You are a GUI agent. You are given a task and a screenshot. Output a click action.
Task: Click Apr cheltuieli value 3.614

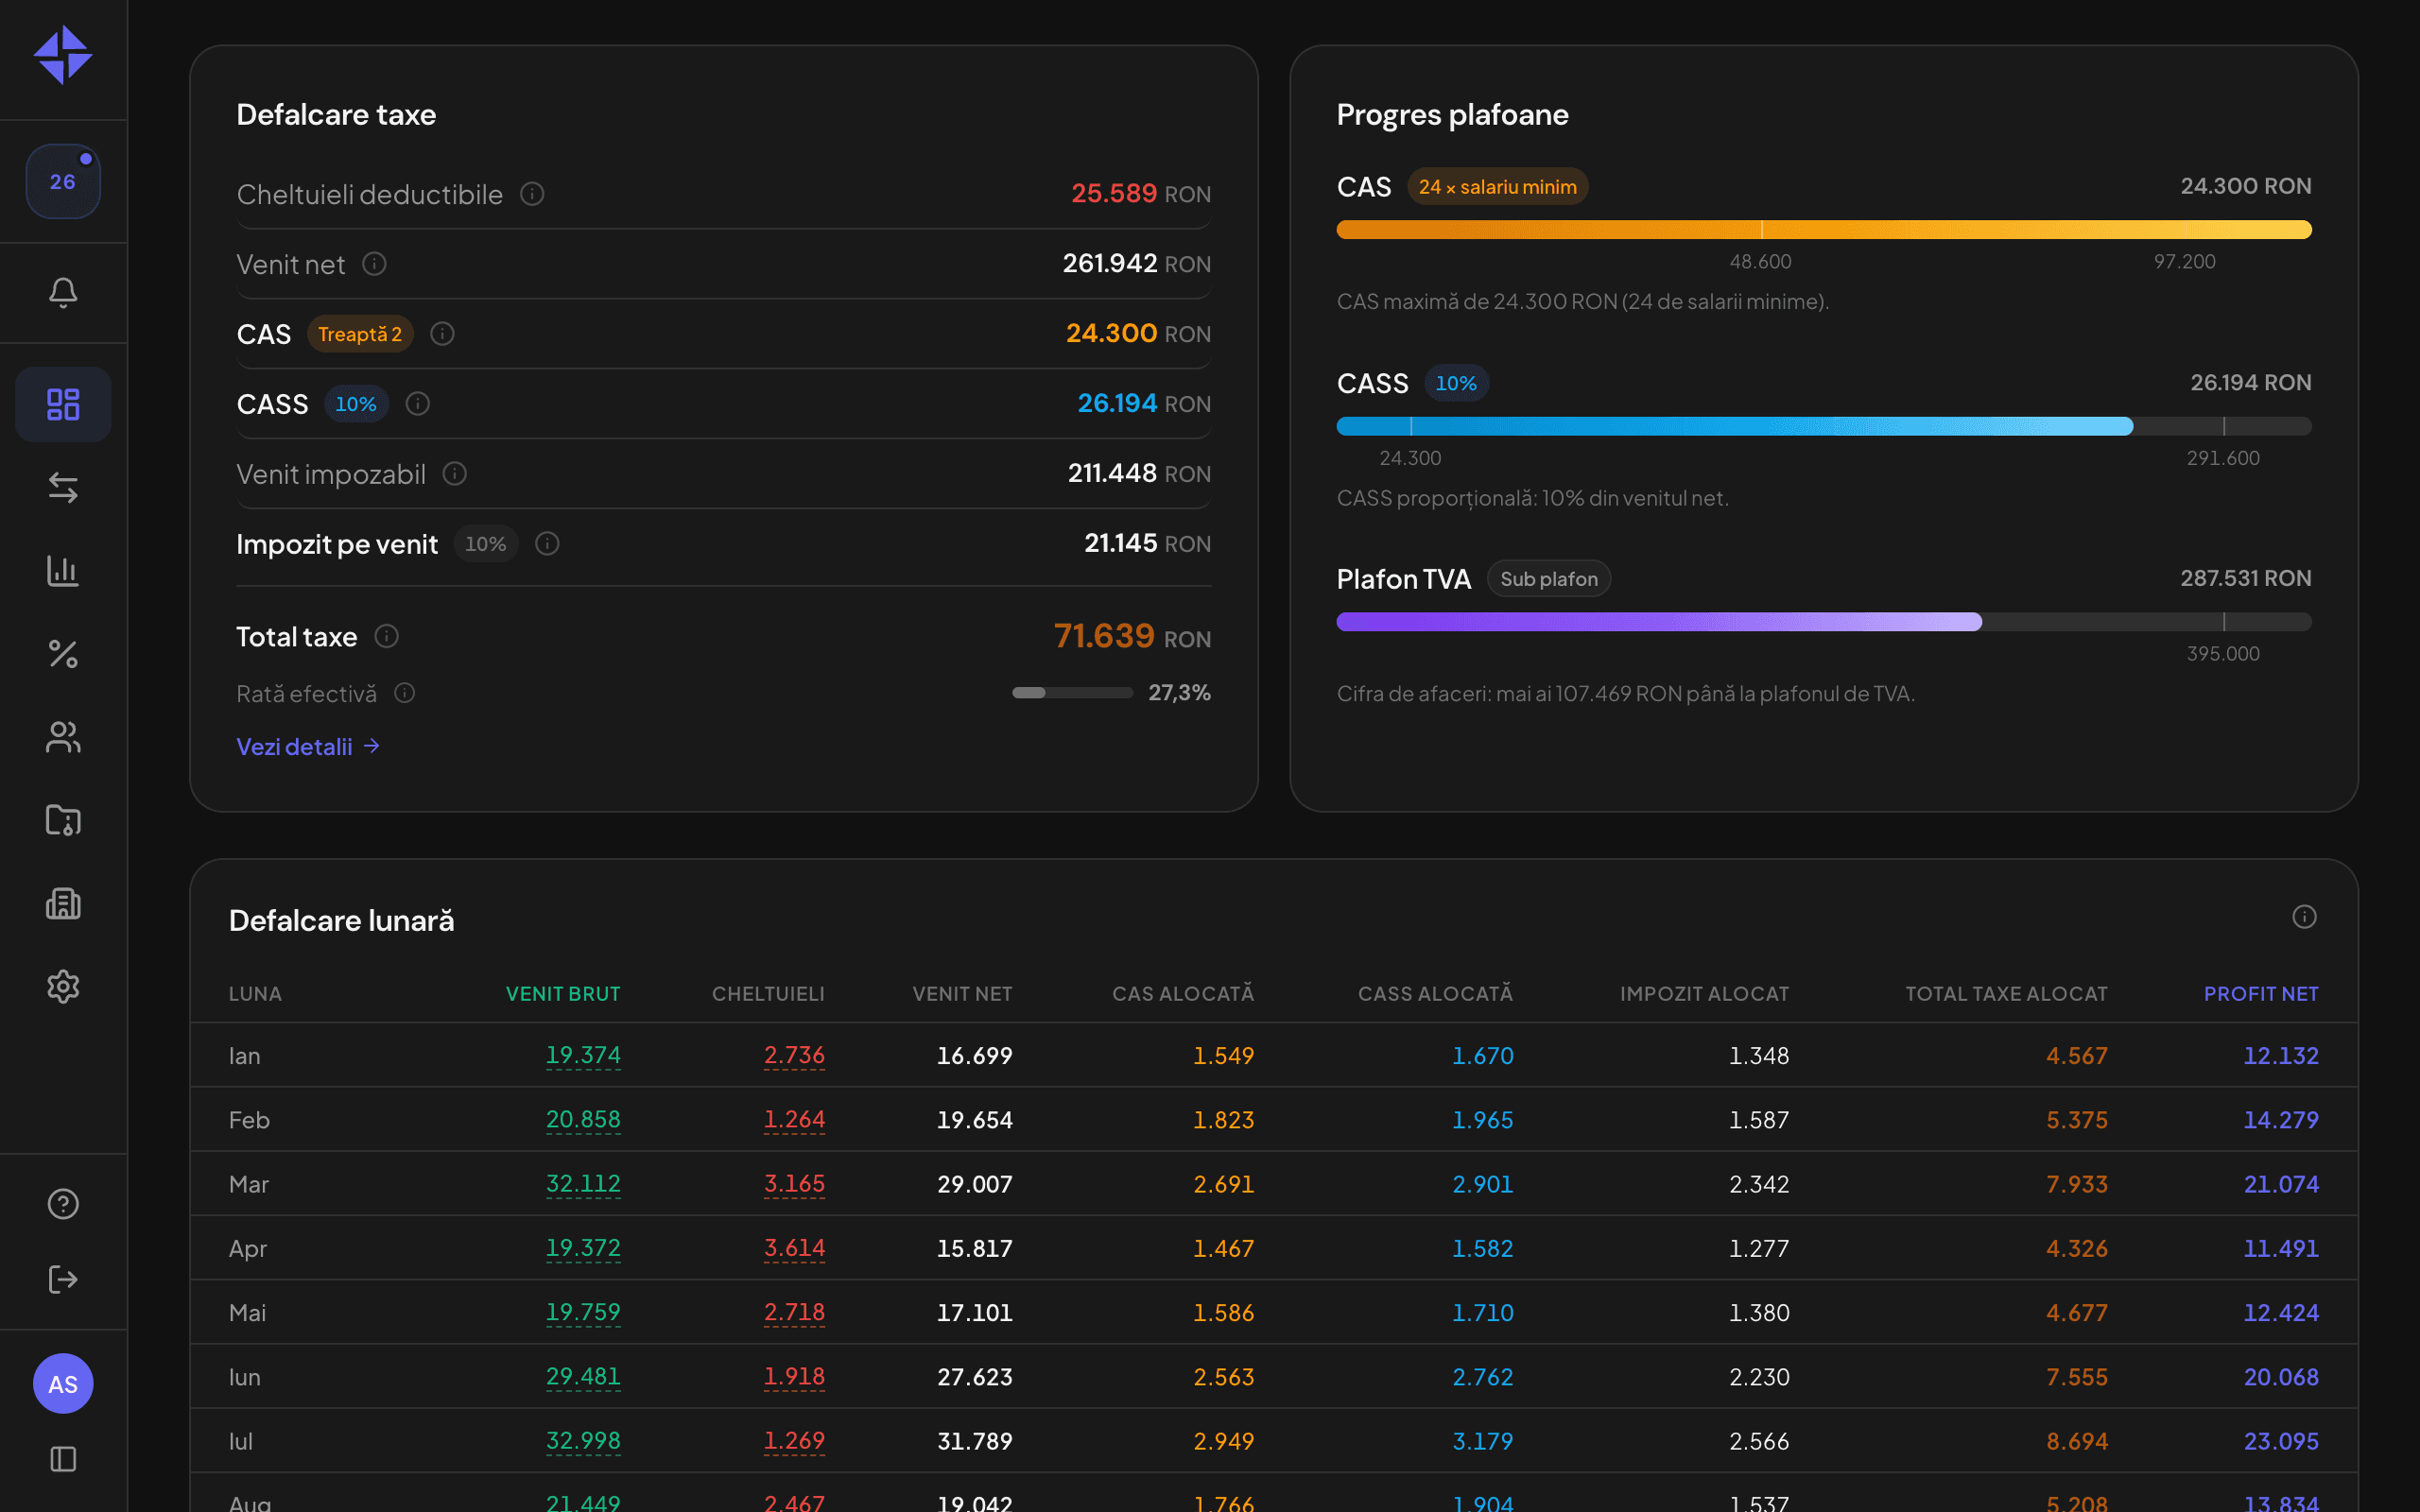tap(794, 1248)
